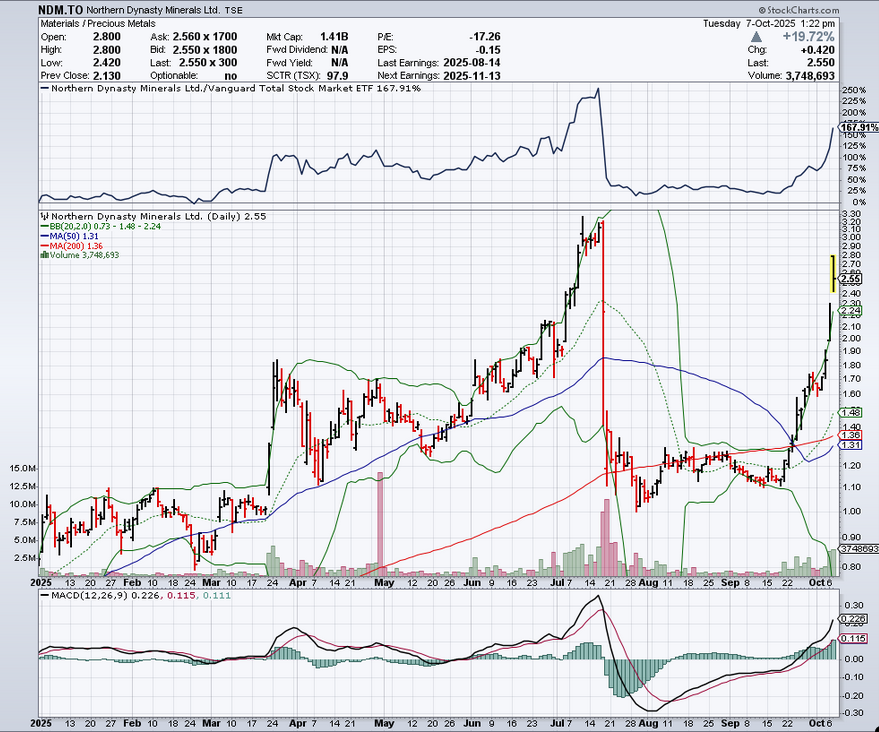Click the blue MA(50) legend line marker
Image resolution: width=879 pixels, height=732 pixels.
[x=43, y=236]
